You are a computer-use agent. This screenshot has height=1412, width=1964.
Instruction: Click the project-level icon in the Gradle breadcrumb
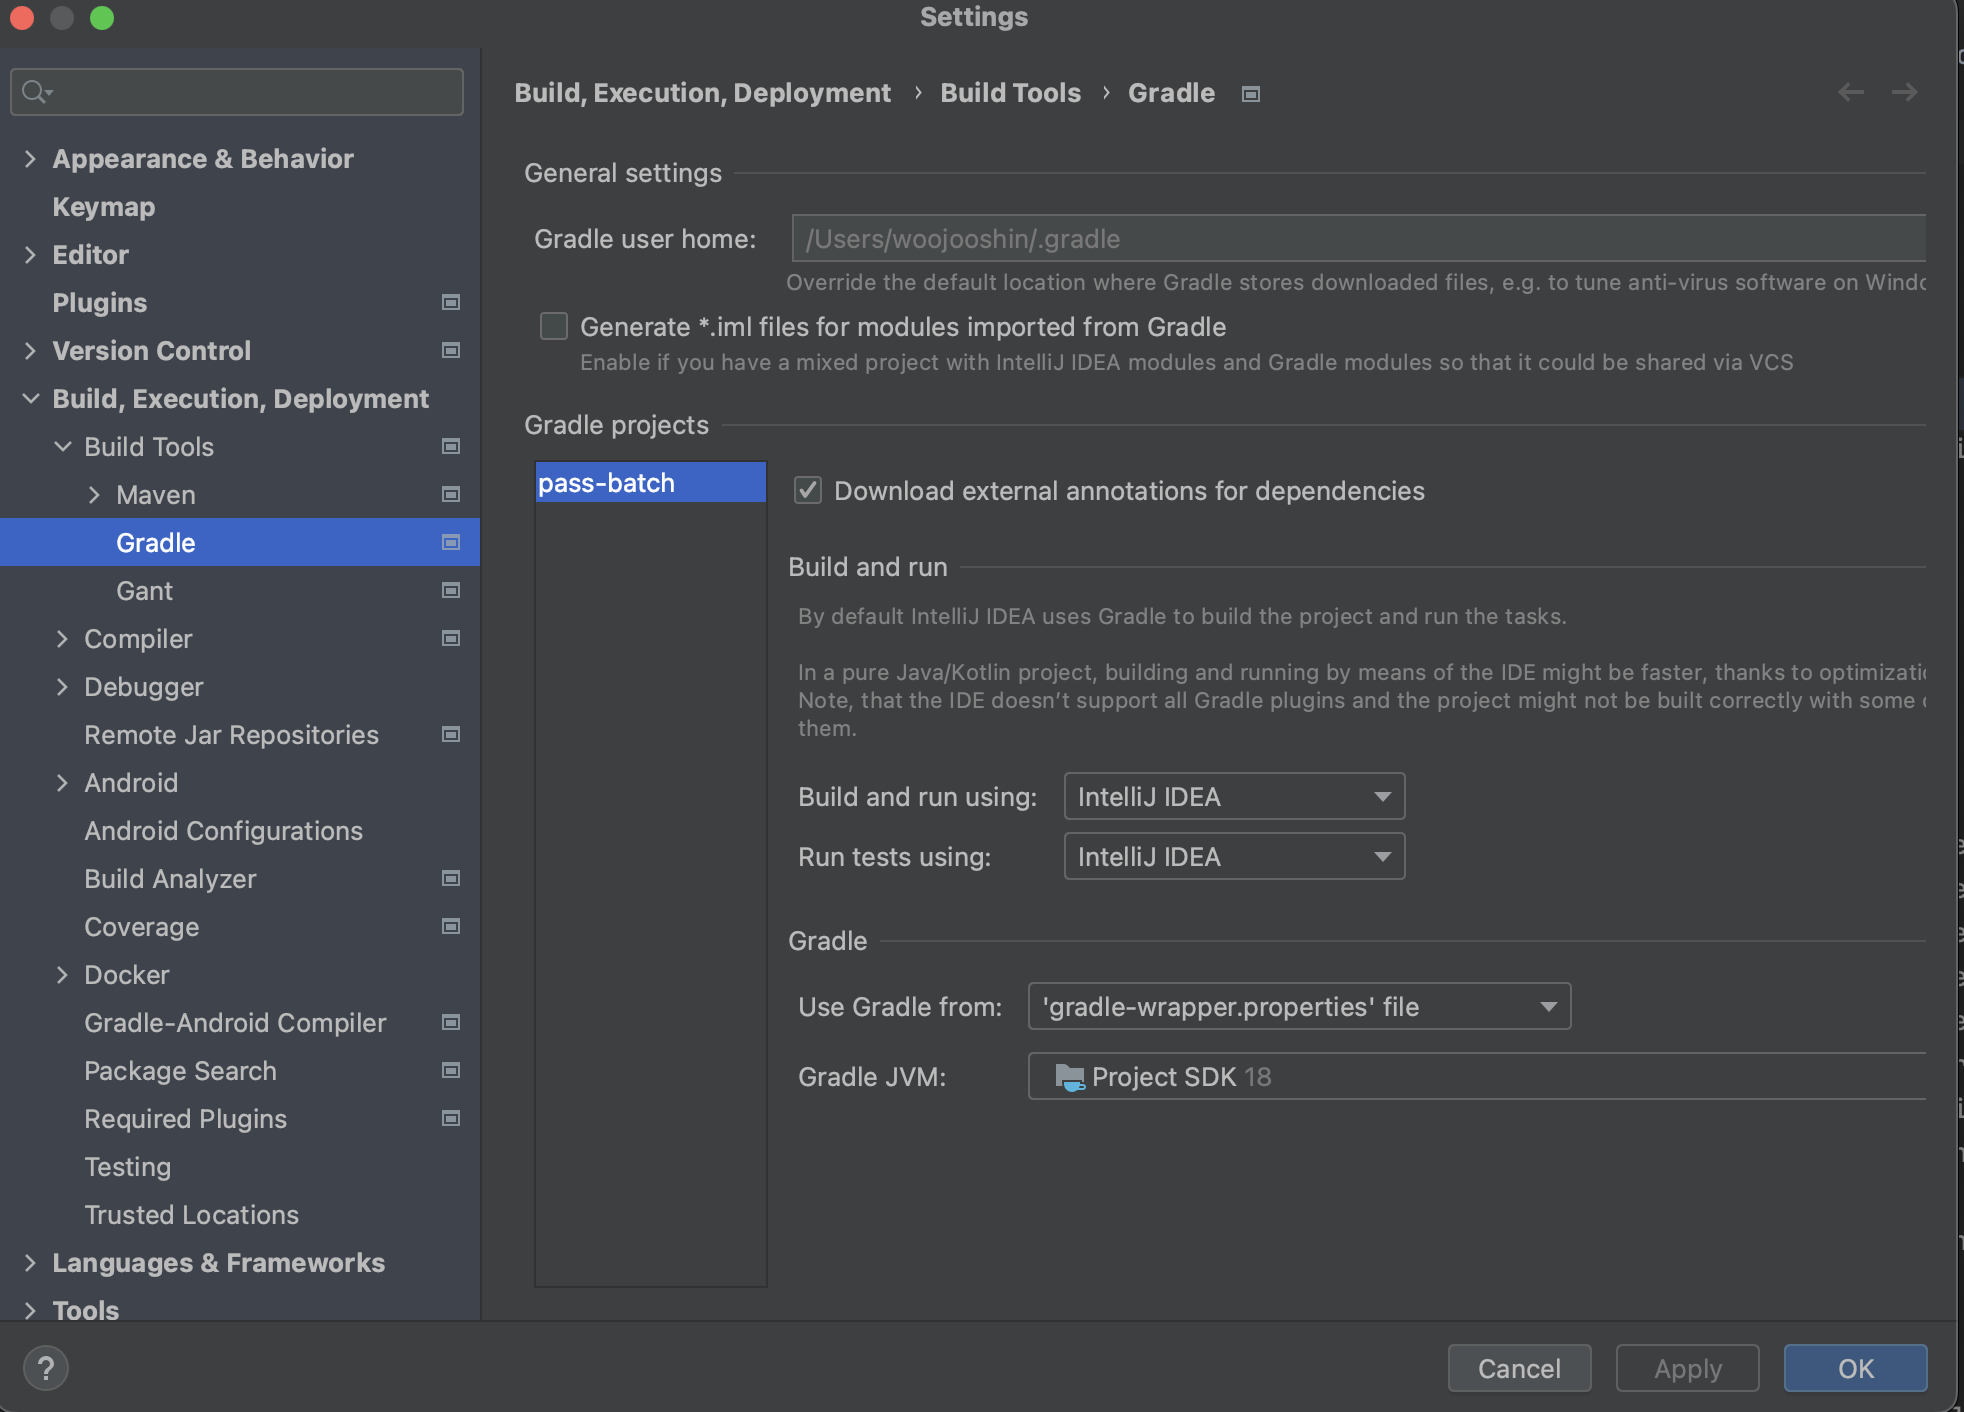[x=1250, y=94]
